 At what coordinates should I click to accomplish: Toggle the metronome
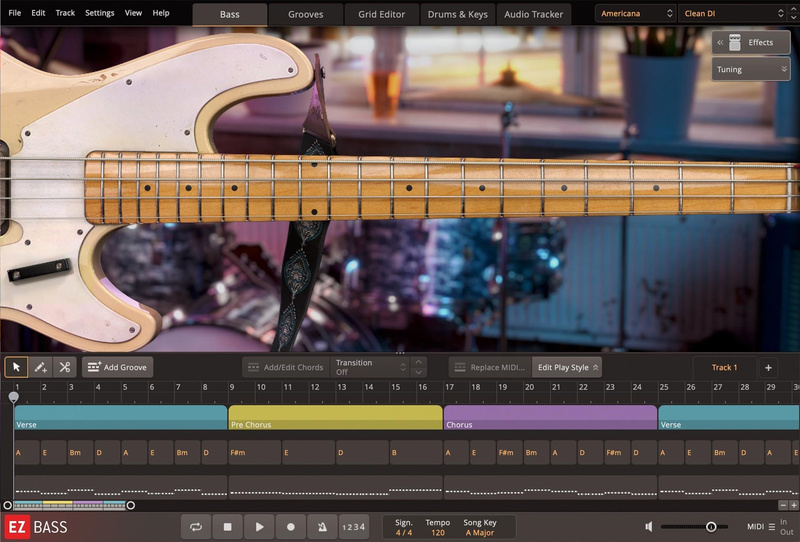point(322,527)
